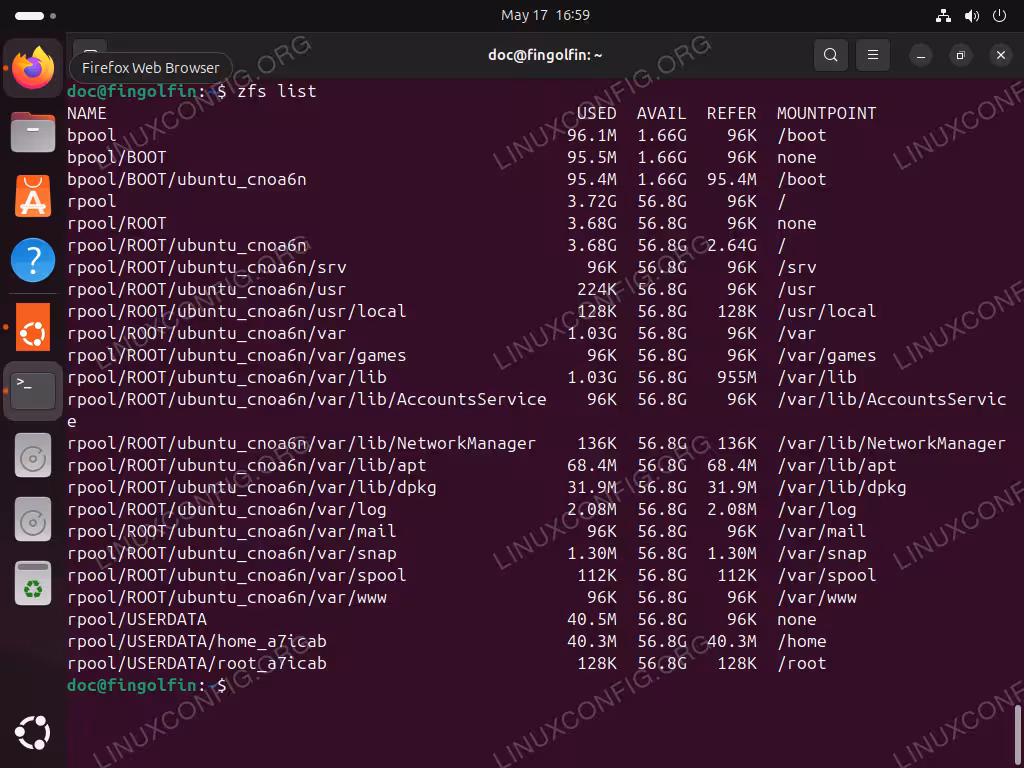The image size is (1024, 768).
Task: Open the Files manager dock icon
Action: (33, 132)
